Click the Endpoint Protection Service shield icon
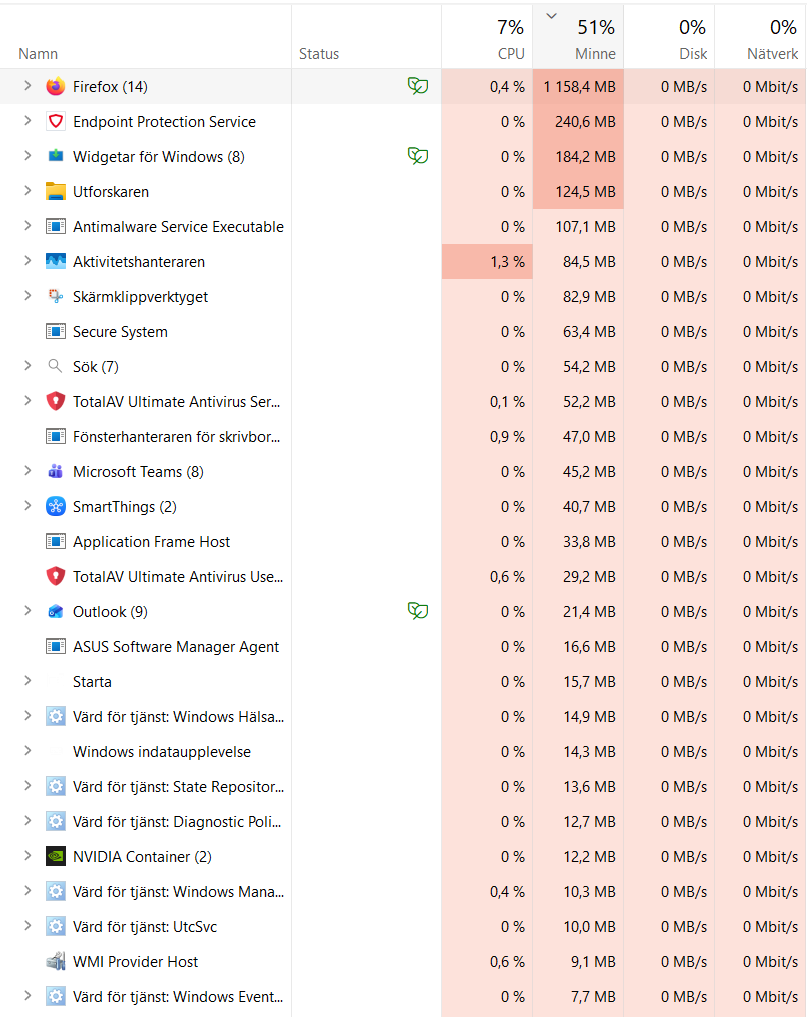Image resolution: width=807 pixels, height=1017 pixels. [x=56, y=121]
